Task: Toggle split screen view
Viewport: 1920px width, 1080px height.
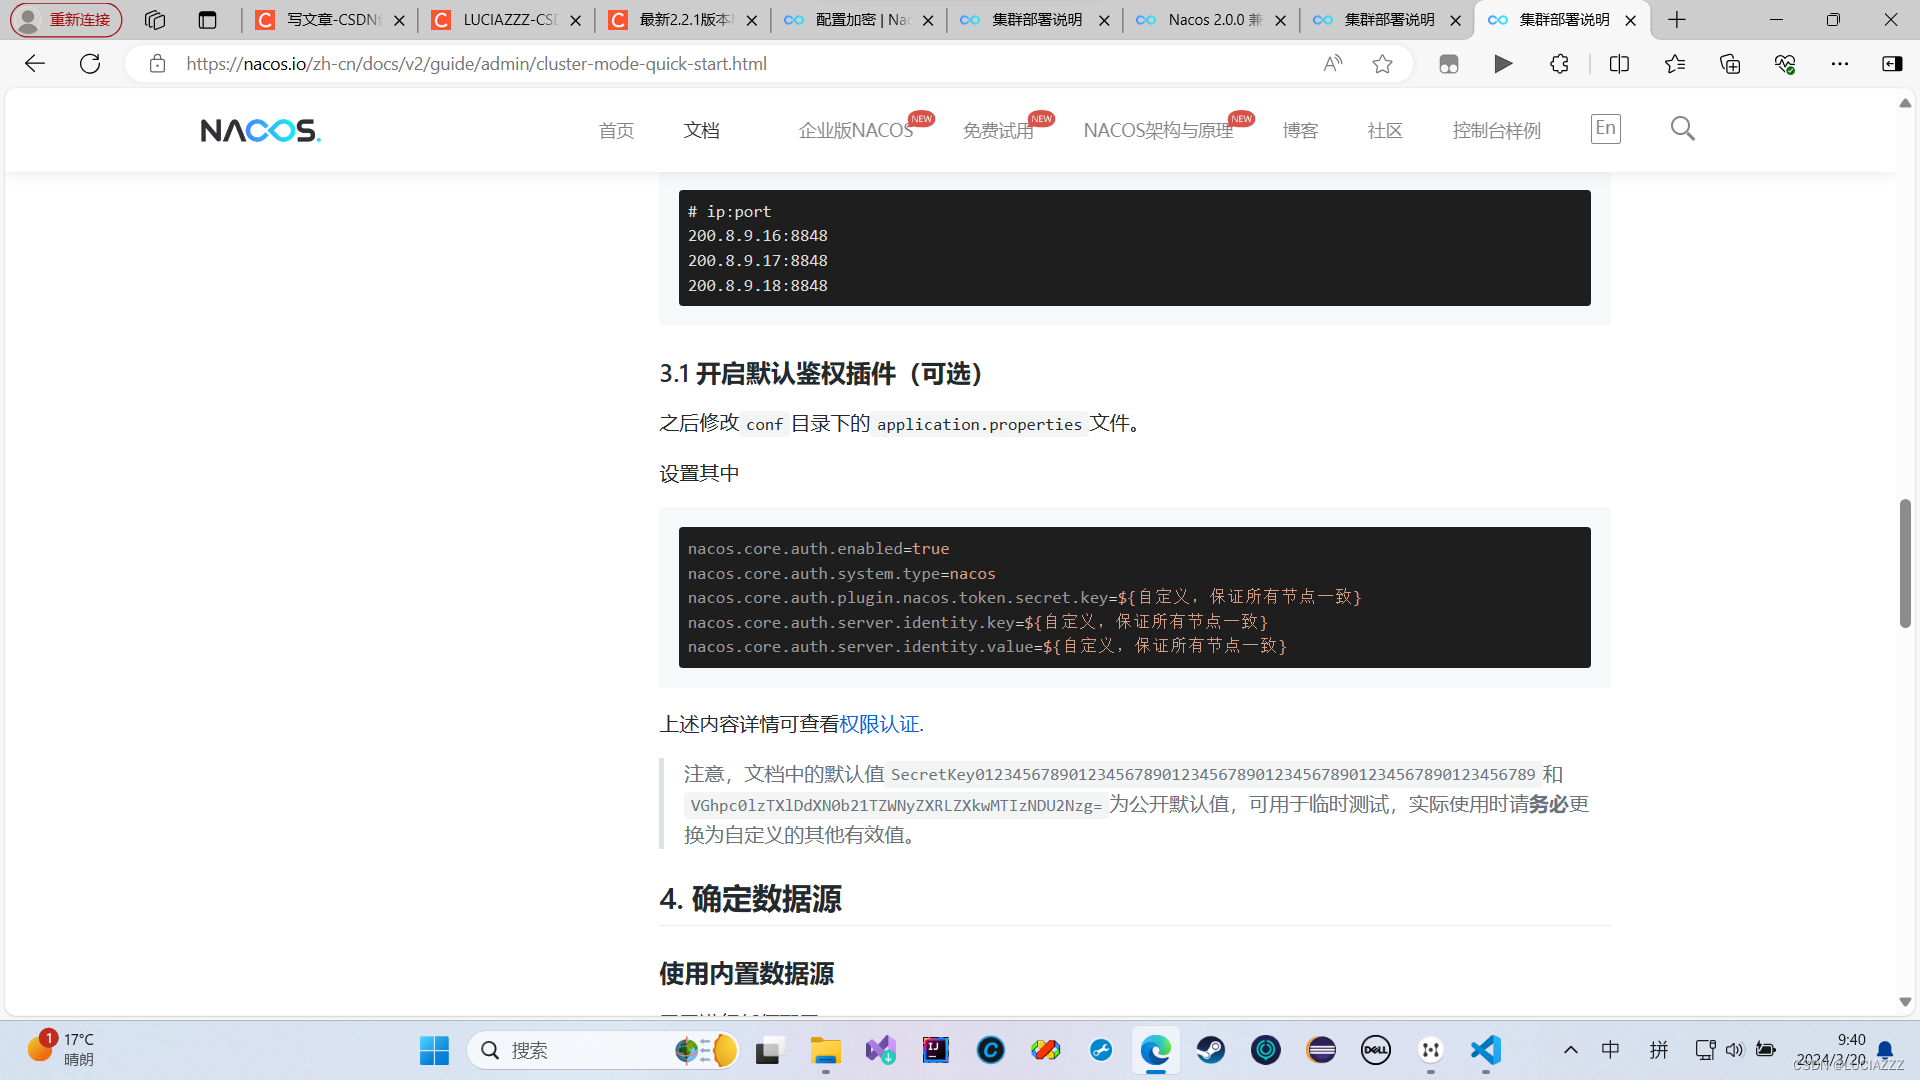Action: point(1619,64)
